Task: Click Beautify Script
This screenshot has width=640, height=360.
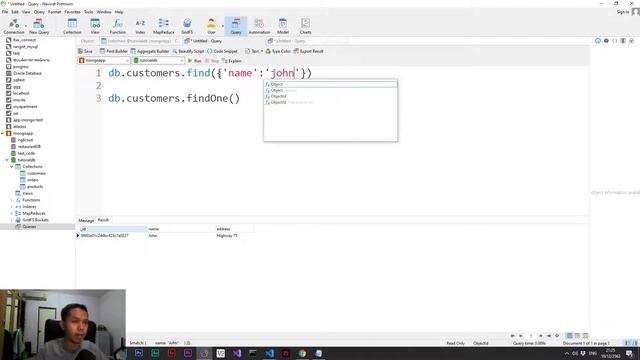Action: tap(188, 51)
